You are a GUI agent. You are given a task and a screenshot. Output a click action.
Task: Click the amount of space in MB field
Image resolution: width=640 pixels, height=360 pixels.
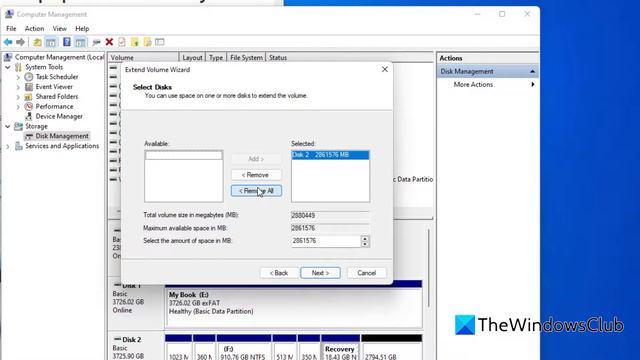(325, 241)
